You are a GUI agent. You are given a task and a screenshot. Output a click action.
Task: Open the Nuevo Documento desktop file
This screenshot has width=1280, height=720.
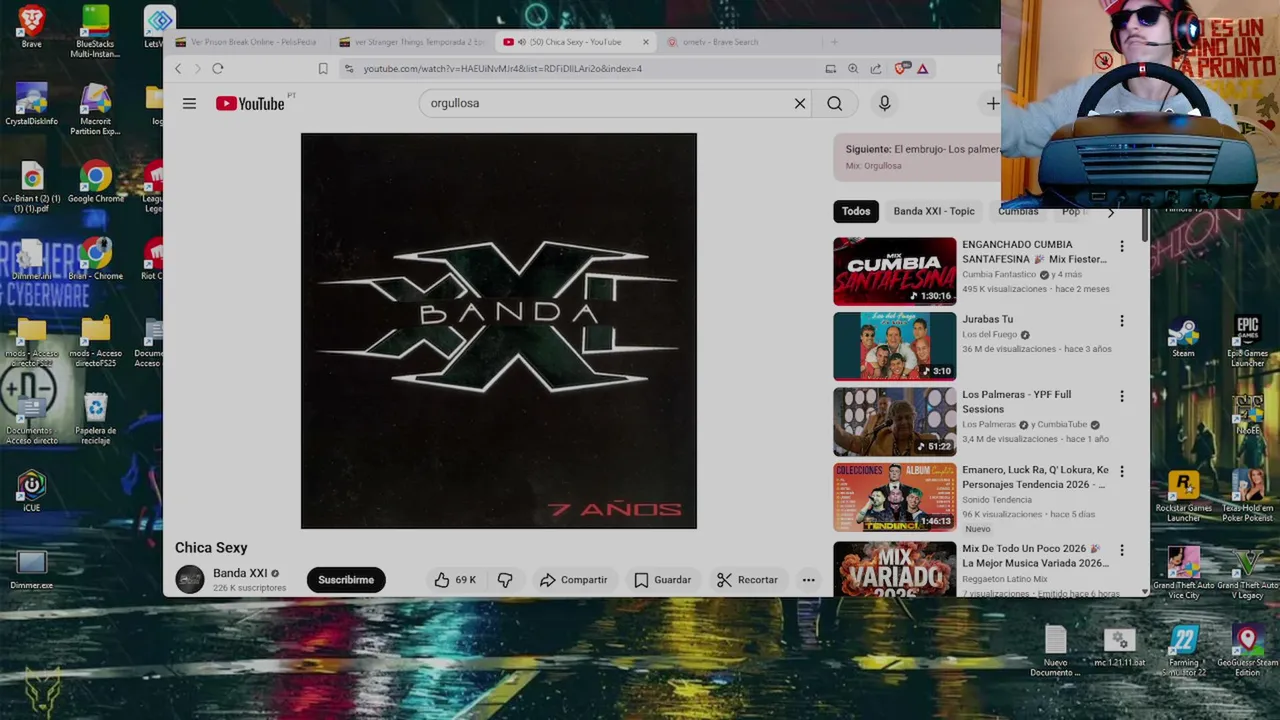coord(1055,651)
